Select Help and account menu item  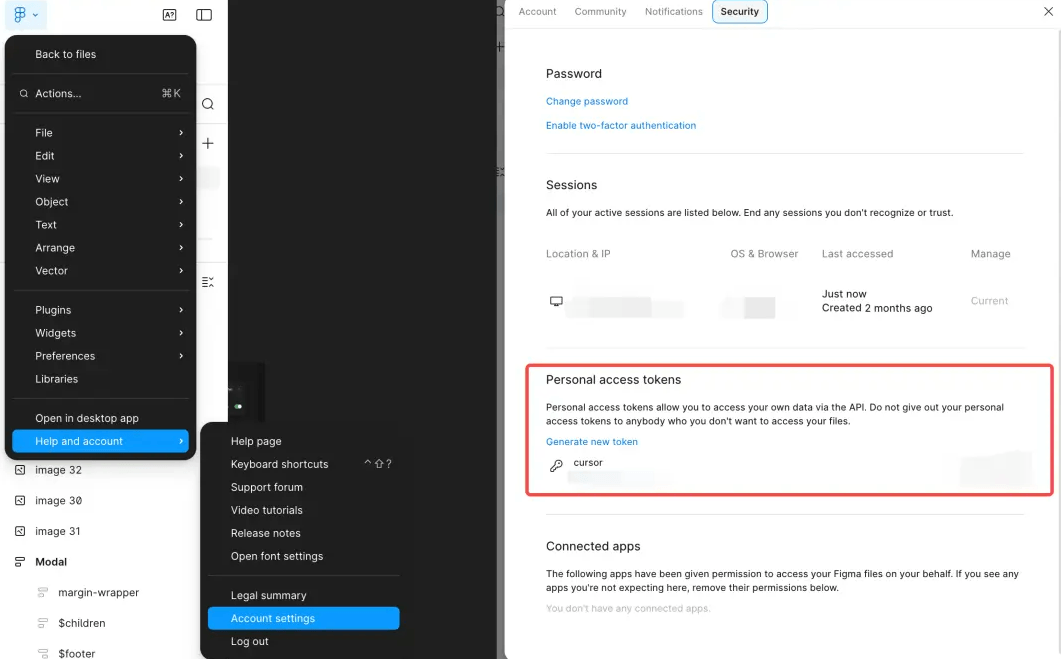pyautogui.click(x=100, y=441)
